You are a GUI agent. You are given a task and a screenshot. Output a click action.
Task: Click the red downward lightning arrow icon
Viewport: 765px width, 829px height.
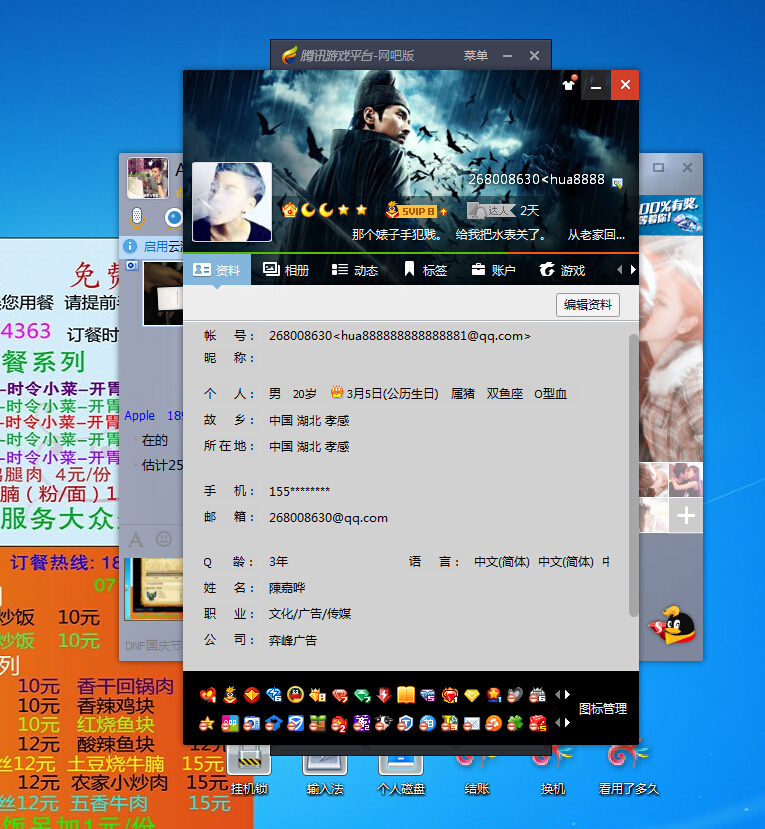(x=384, y=695)
